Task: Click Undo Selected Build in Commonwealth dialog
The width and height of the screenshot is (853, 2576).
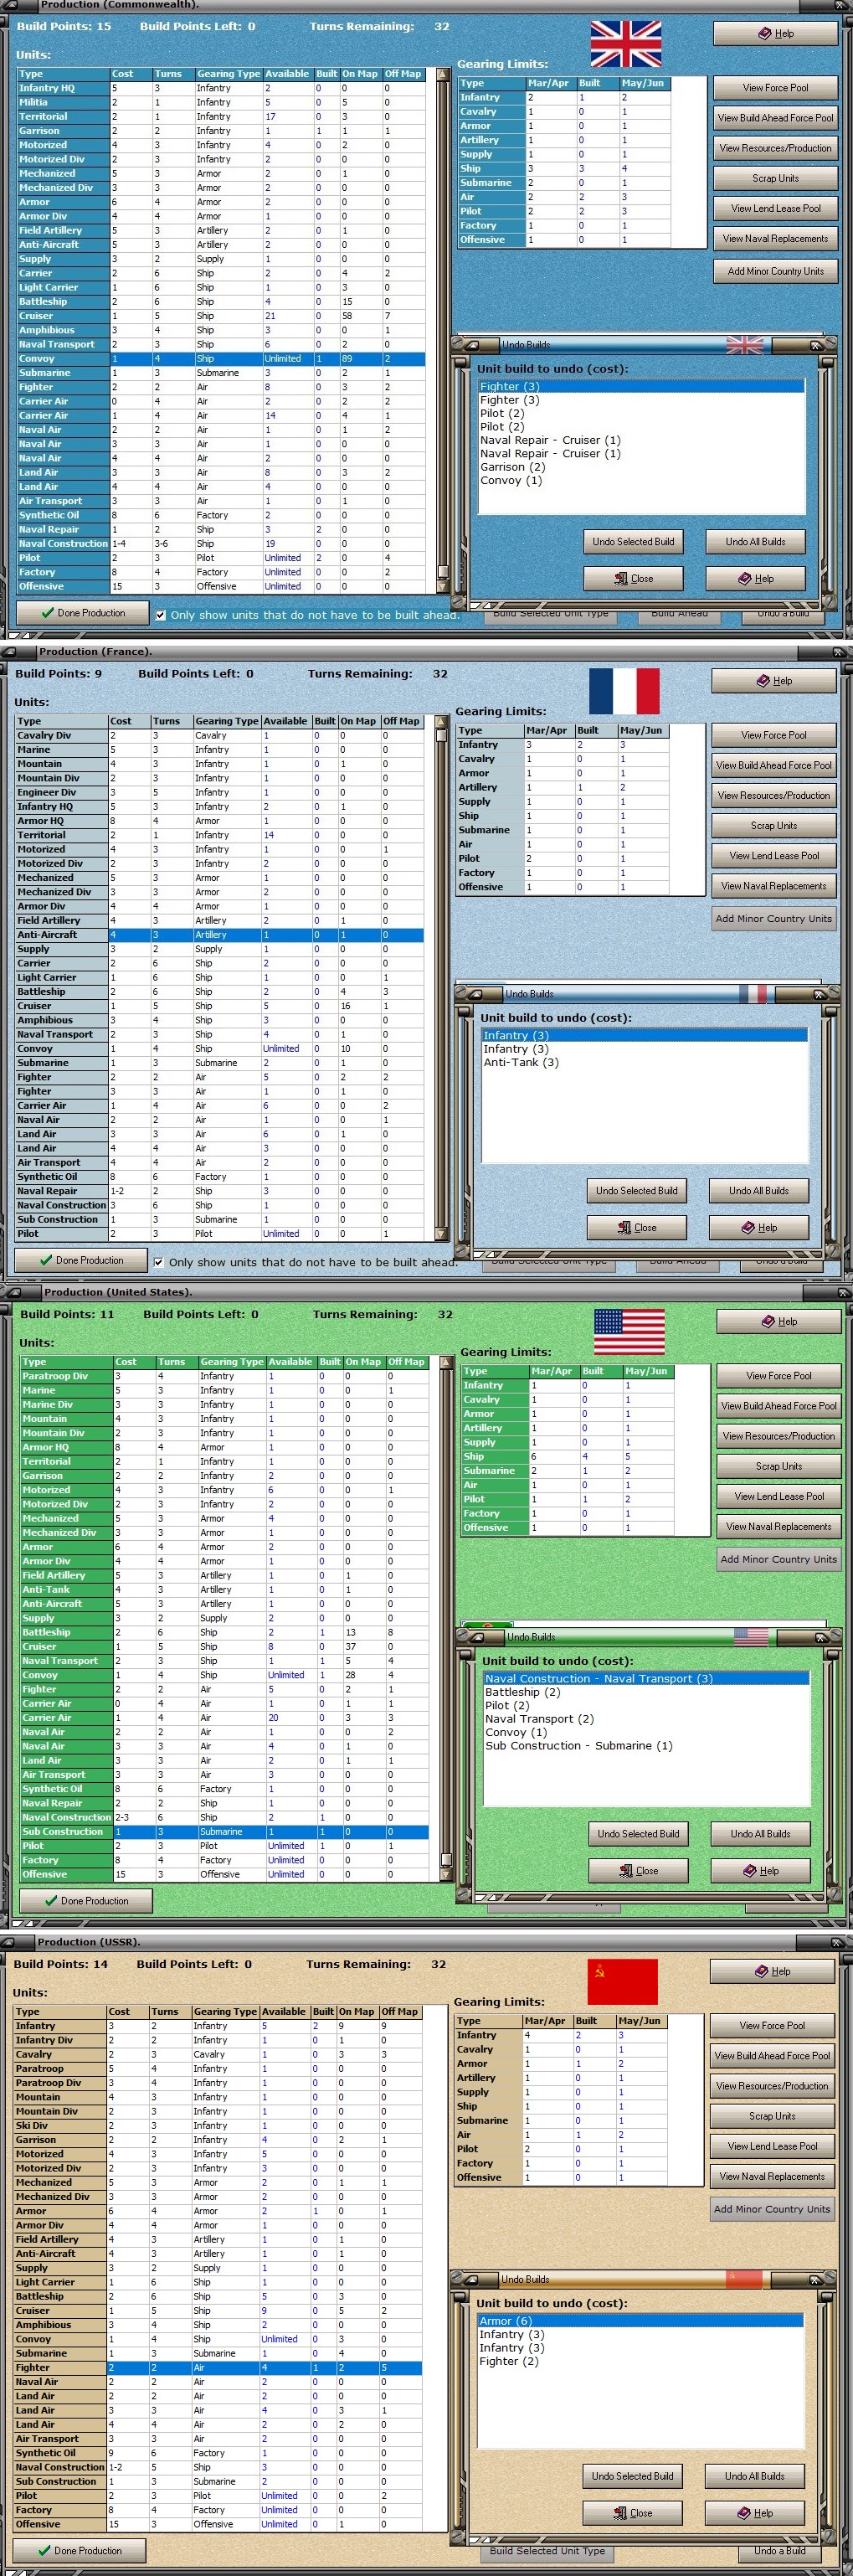Action: [x=633, y=542]
